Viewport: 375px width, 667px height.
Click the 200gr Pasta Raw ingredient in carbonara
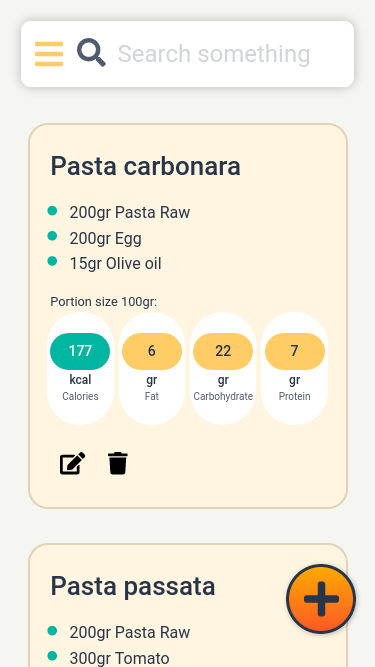pyautogui.click(x=130, y=212)
